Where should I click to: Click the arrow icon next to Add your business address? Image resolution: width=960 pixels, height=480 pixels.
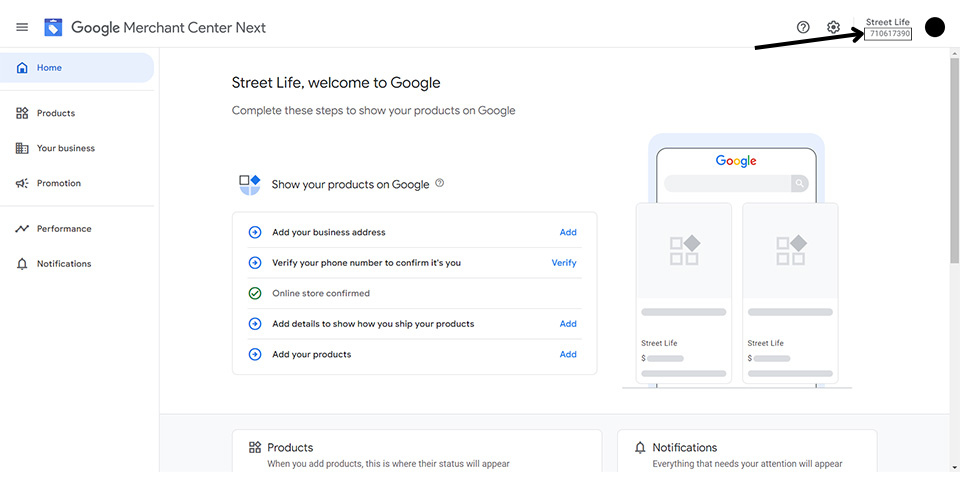click(255, 233)
